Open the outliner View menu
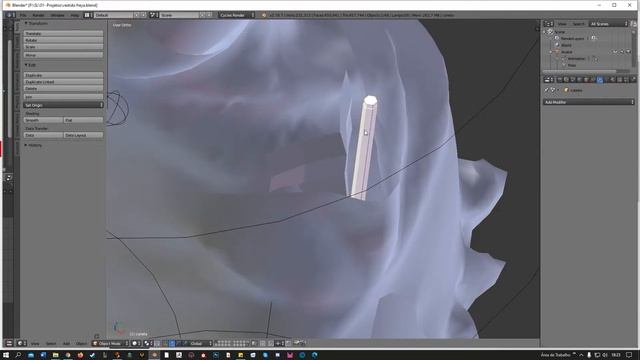640x360 pixels. (562, 24)
